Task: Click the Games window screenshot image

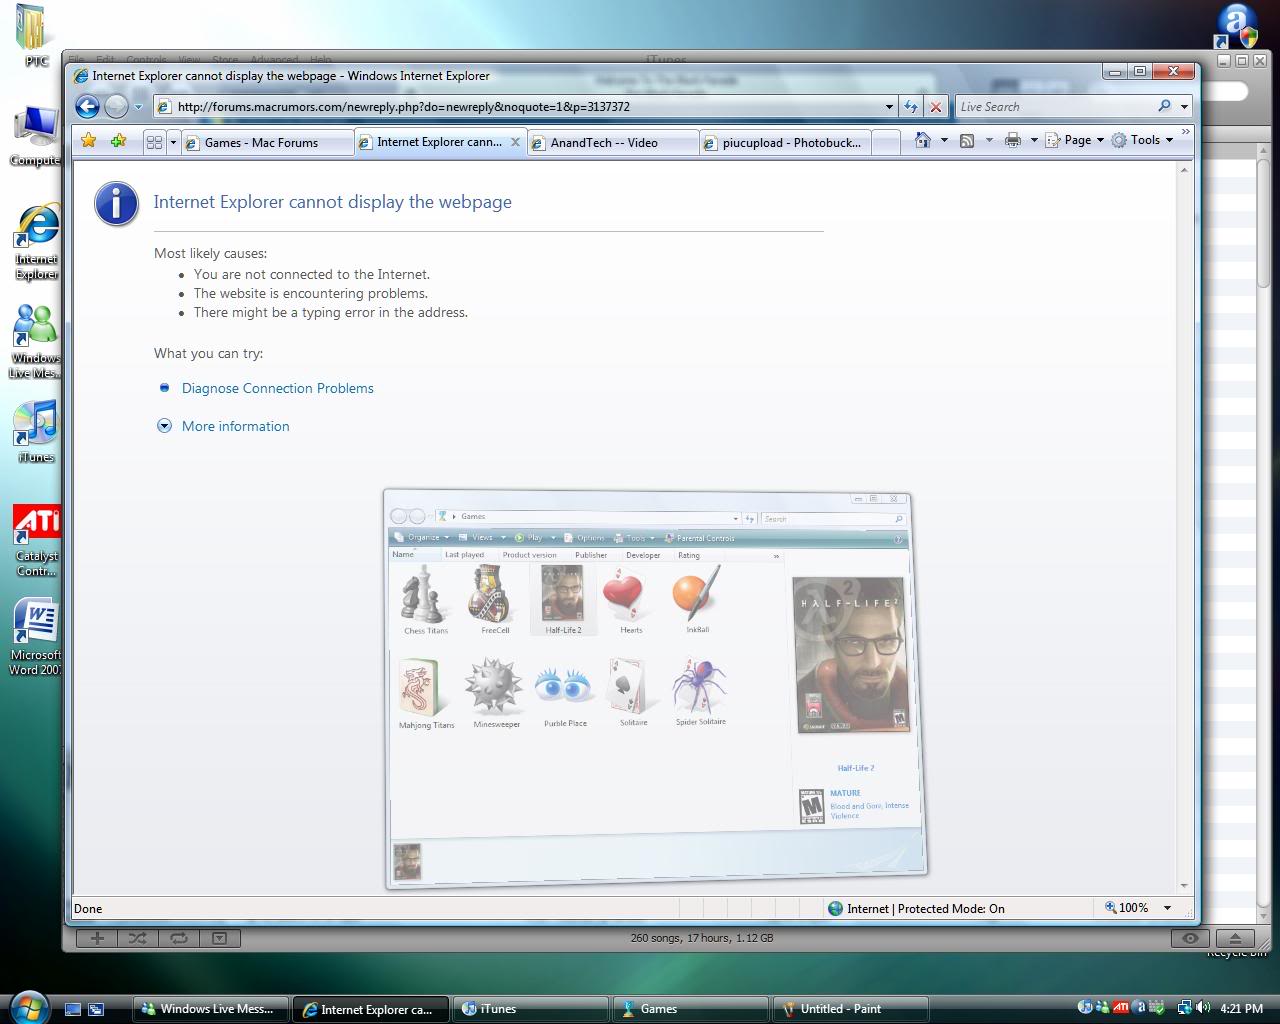Action: [656, 689]
